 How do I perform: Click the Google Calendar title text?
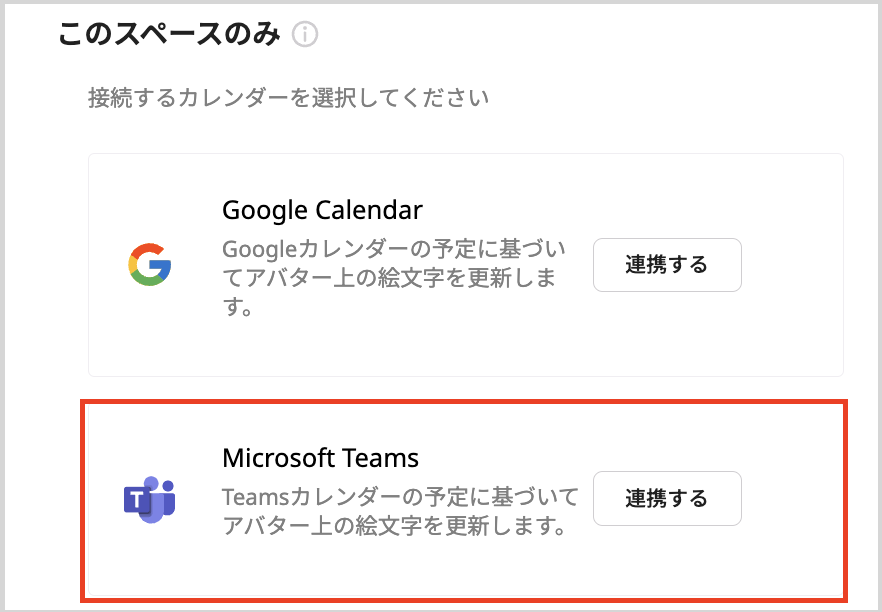coord(321,210)
